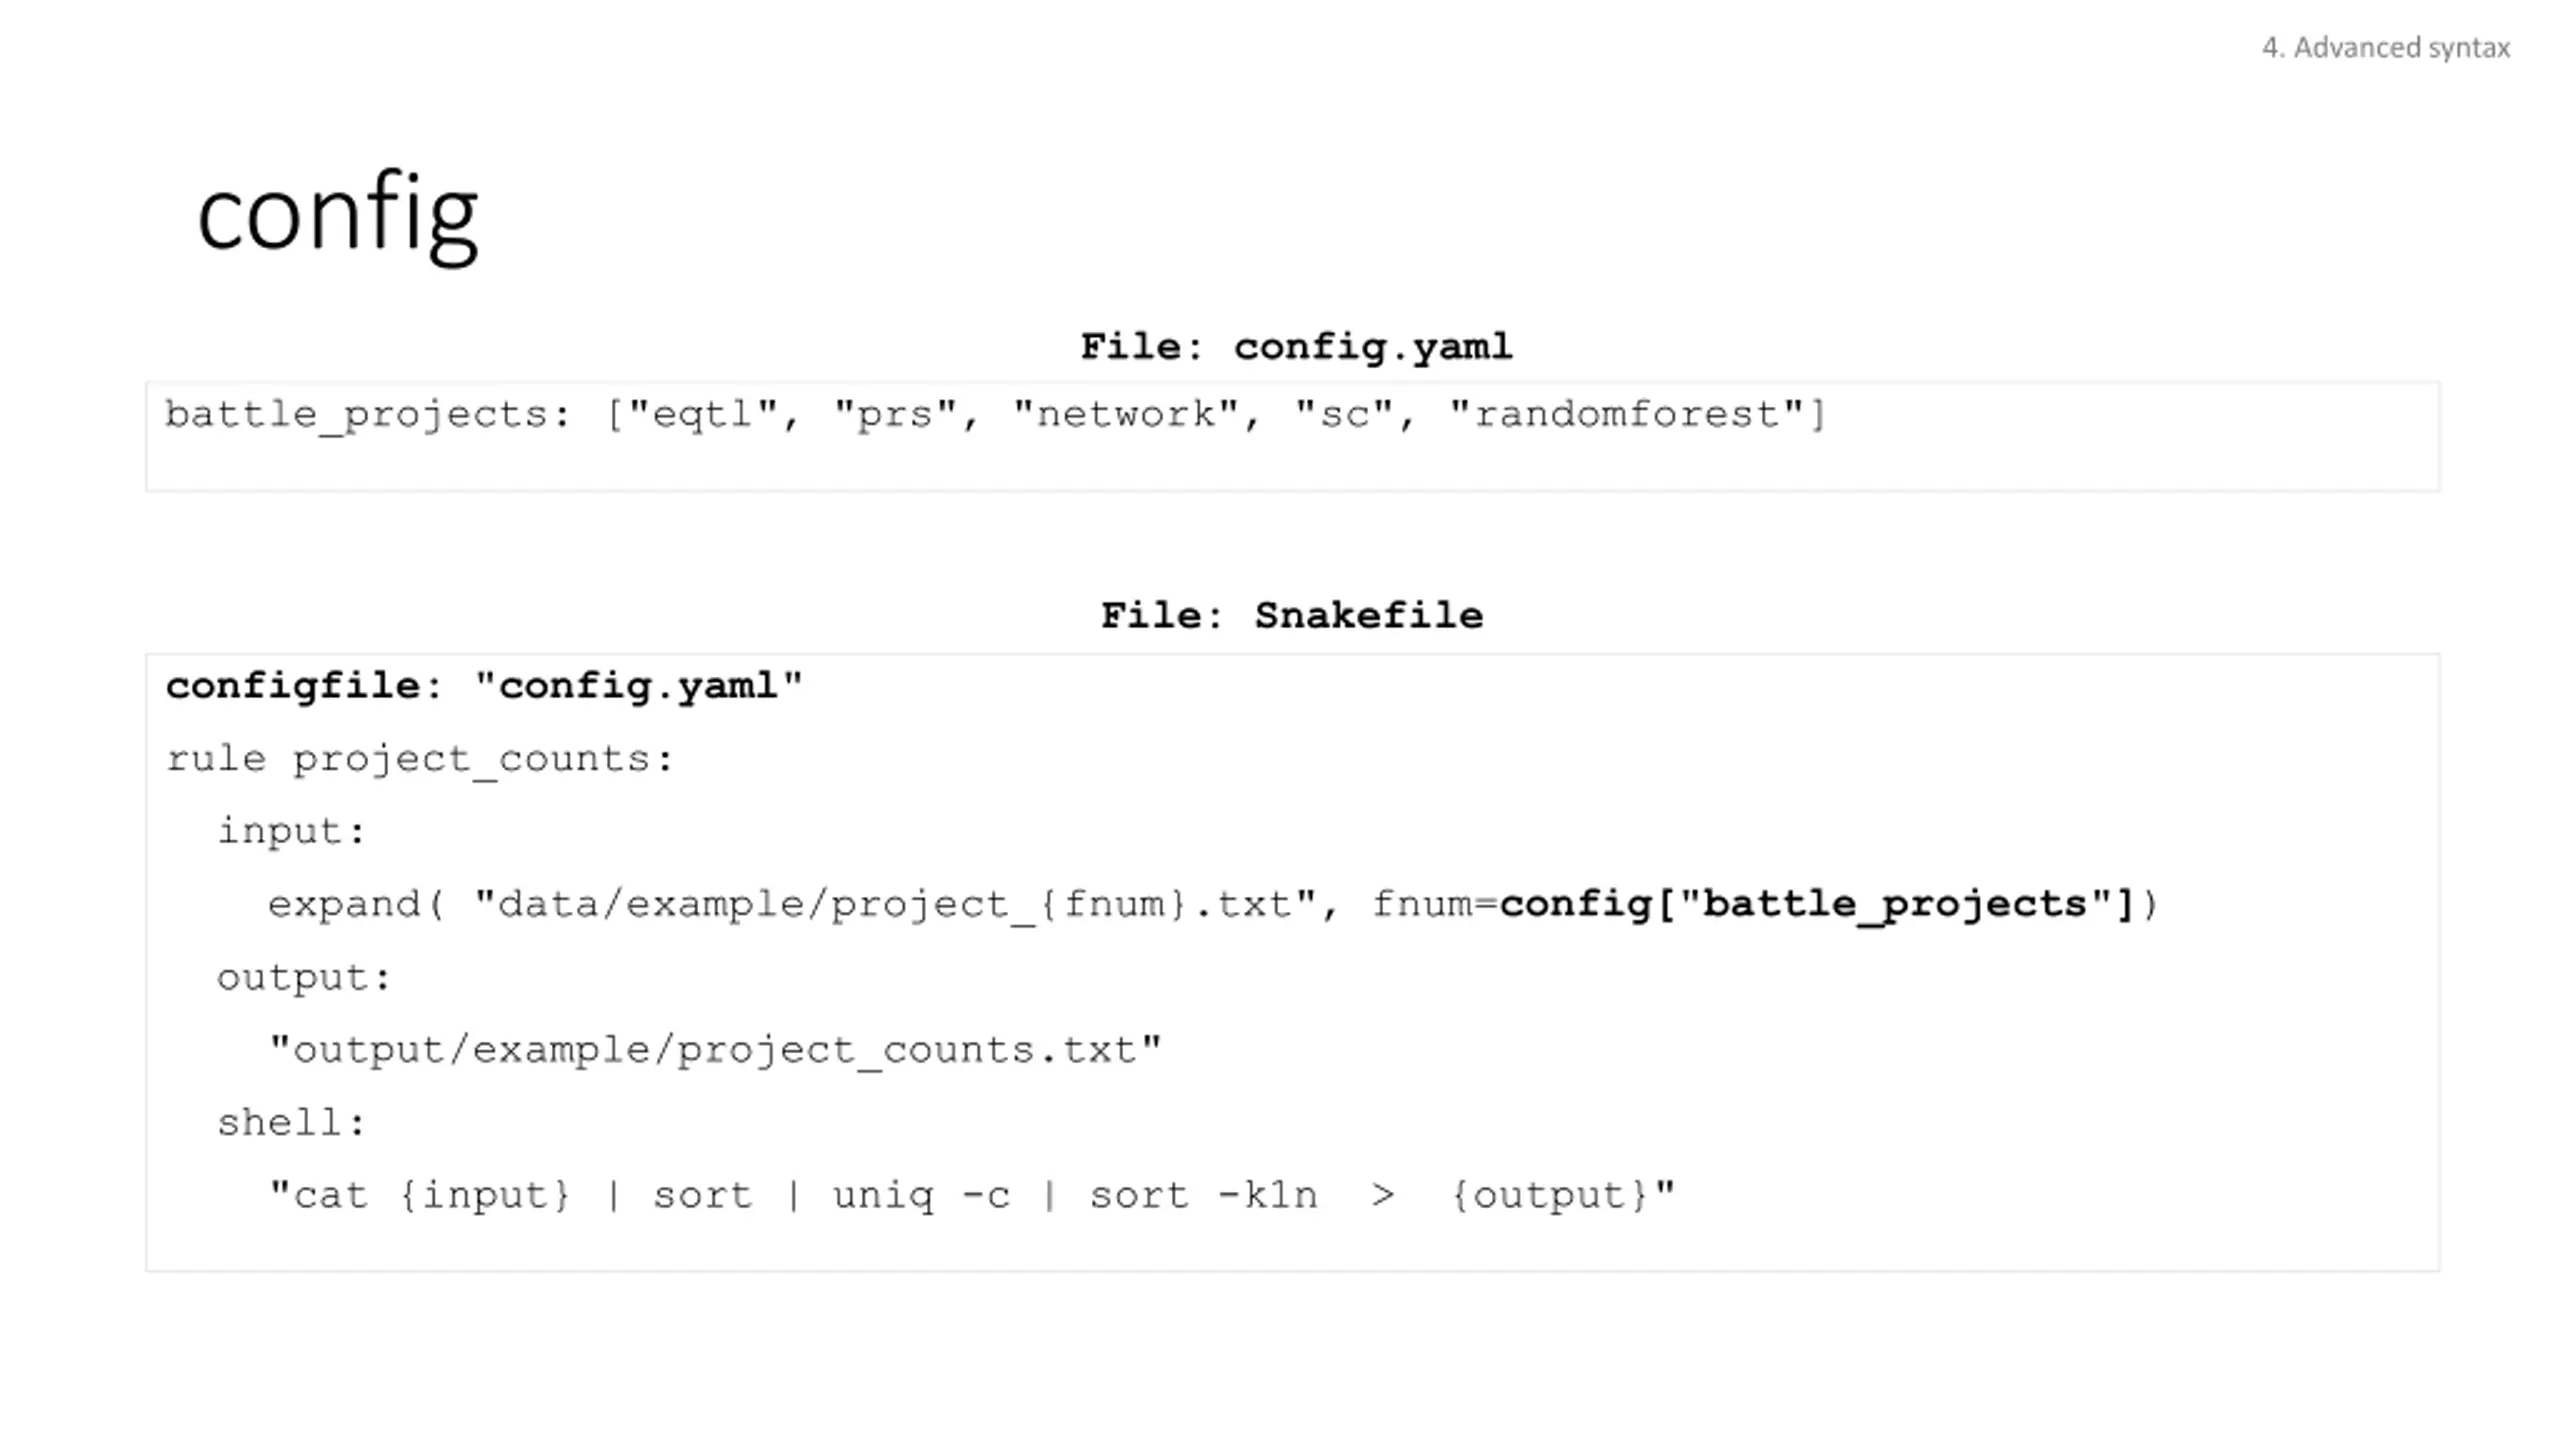Click the "rule project_counts:" line

coord(420,759)
